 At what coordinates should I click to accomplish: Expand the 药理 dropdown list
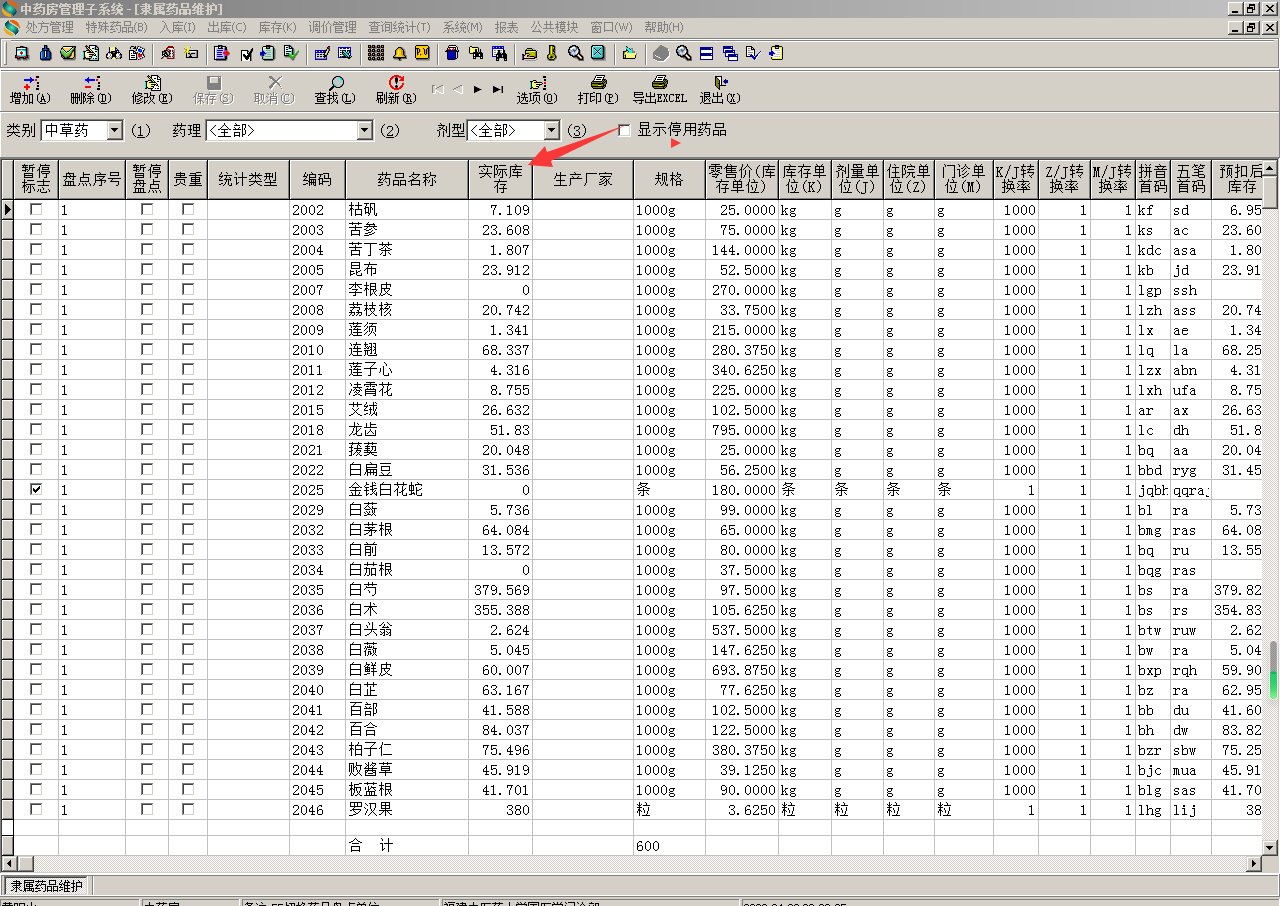364,131
